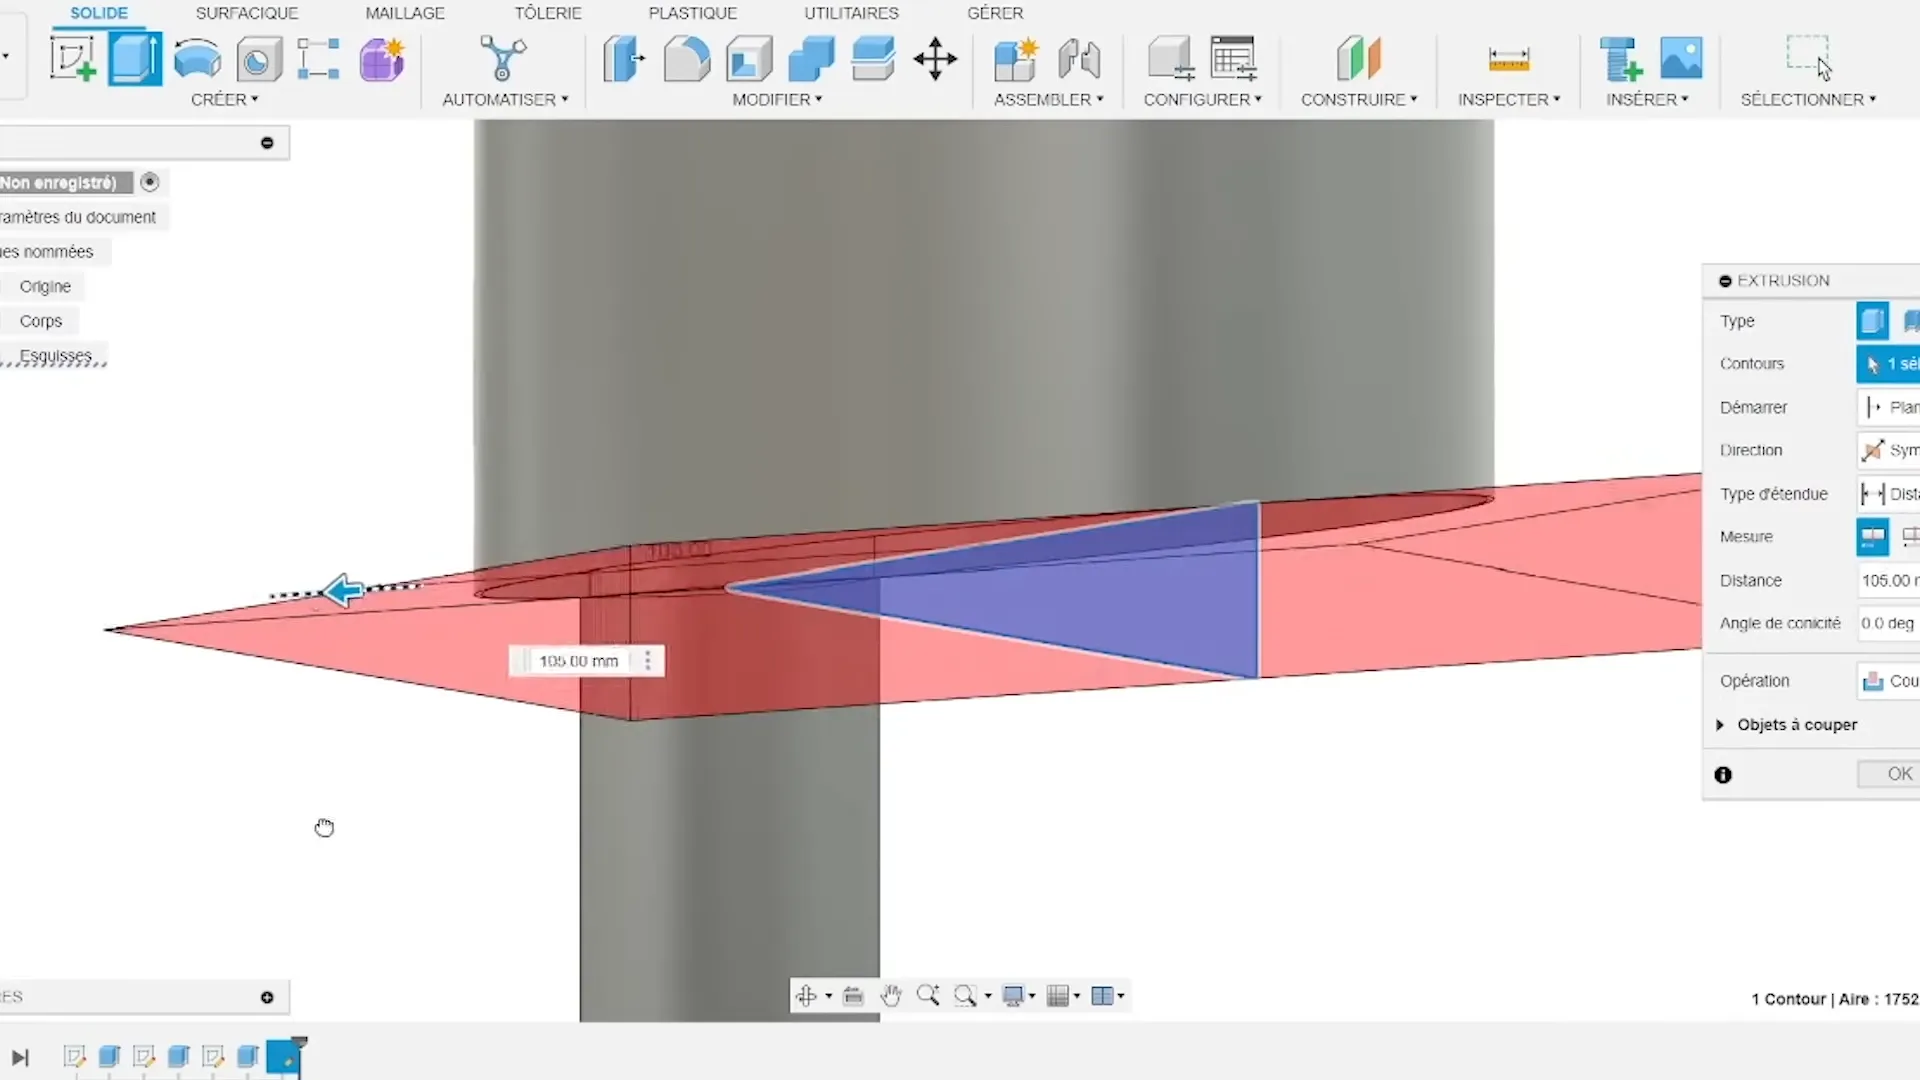The height and width of the screenshot is (1080, 1920).
Task: Select the thin extrusion Type option
Action: click(x=1909, y=321)
